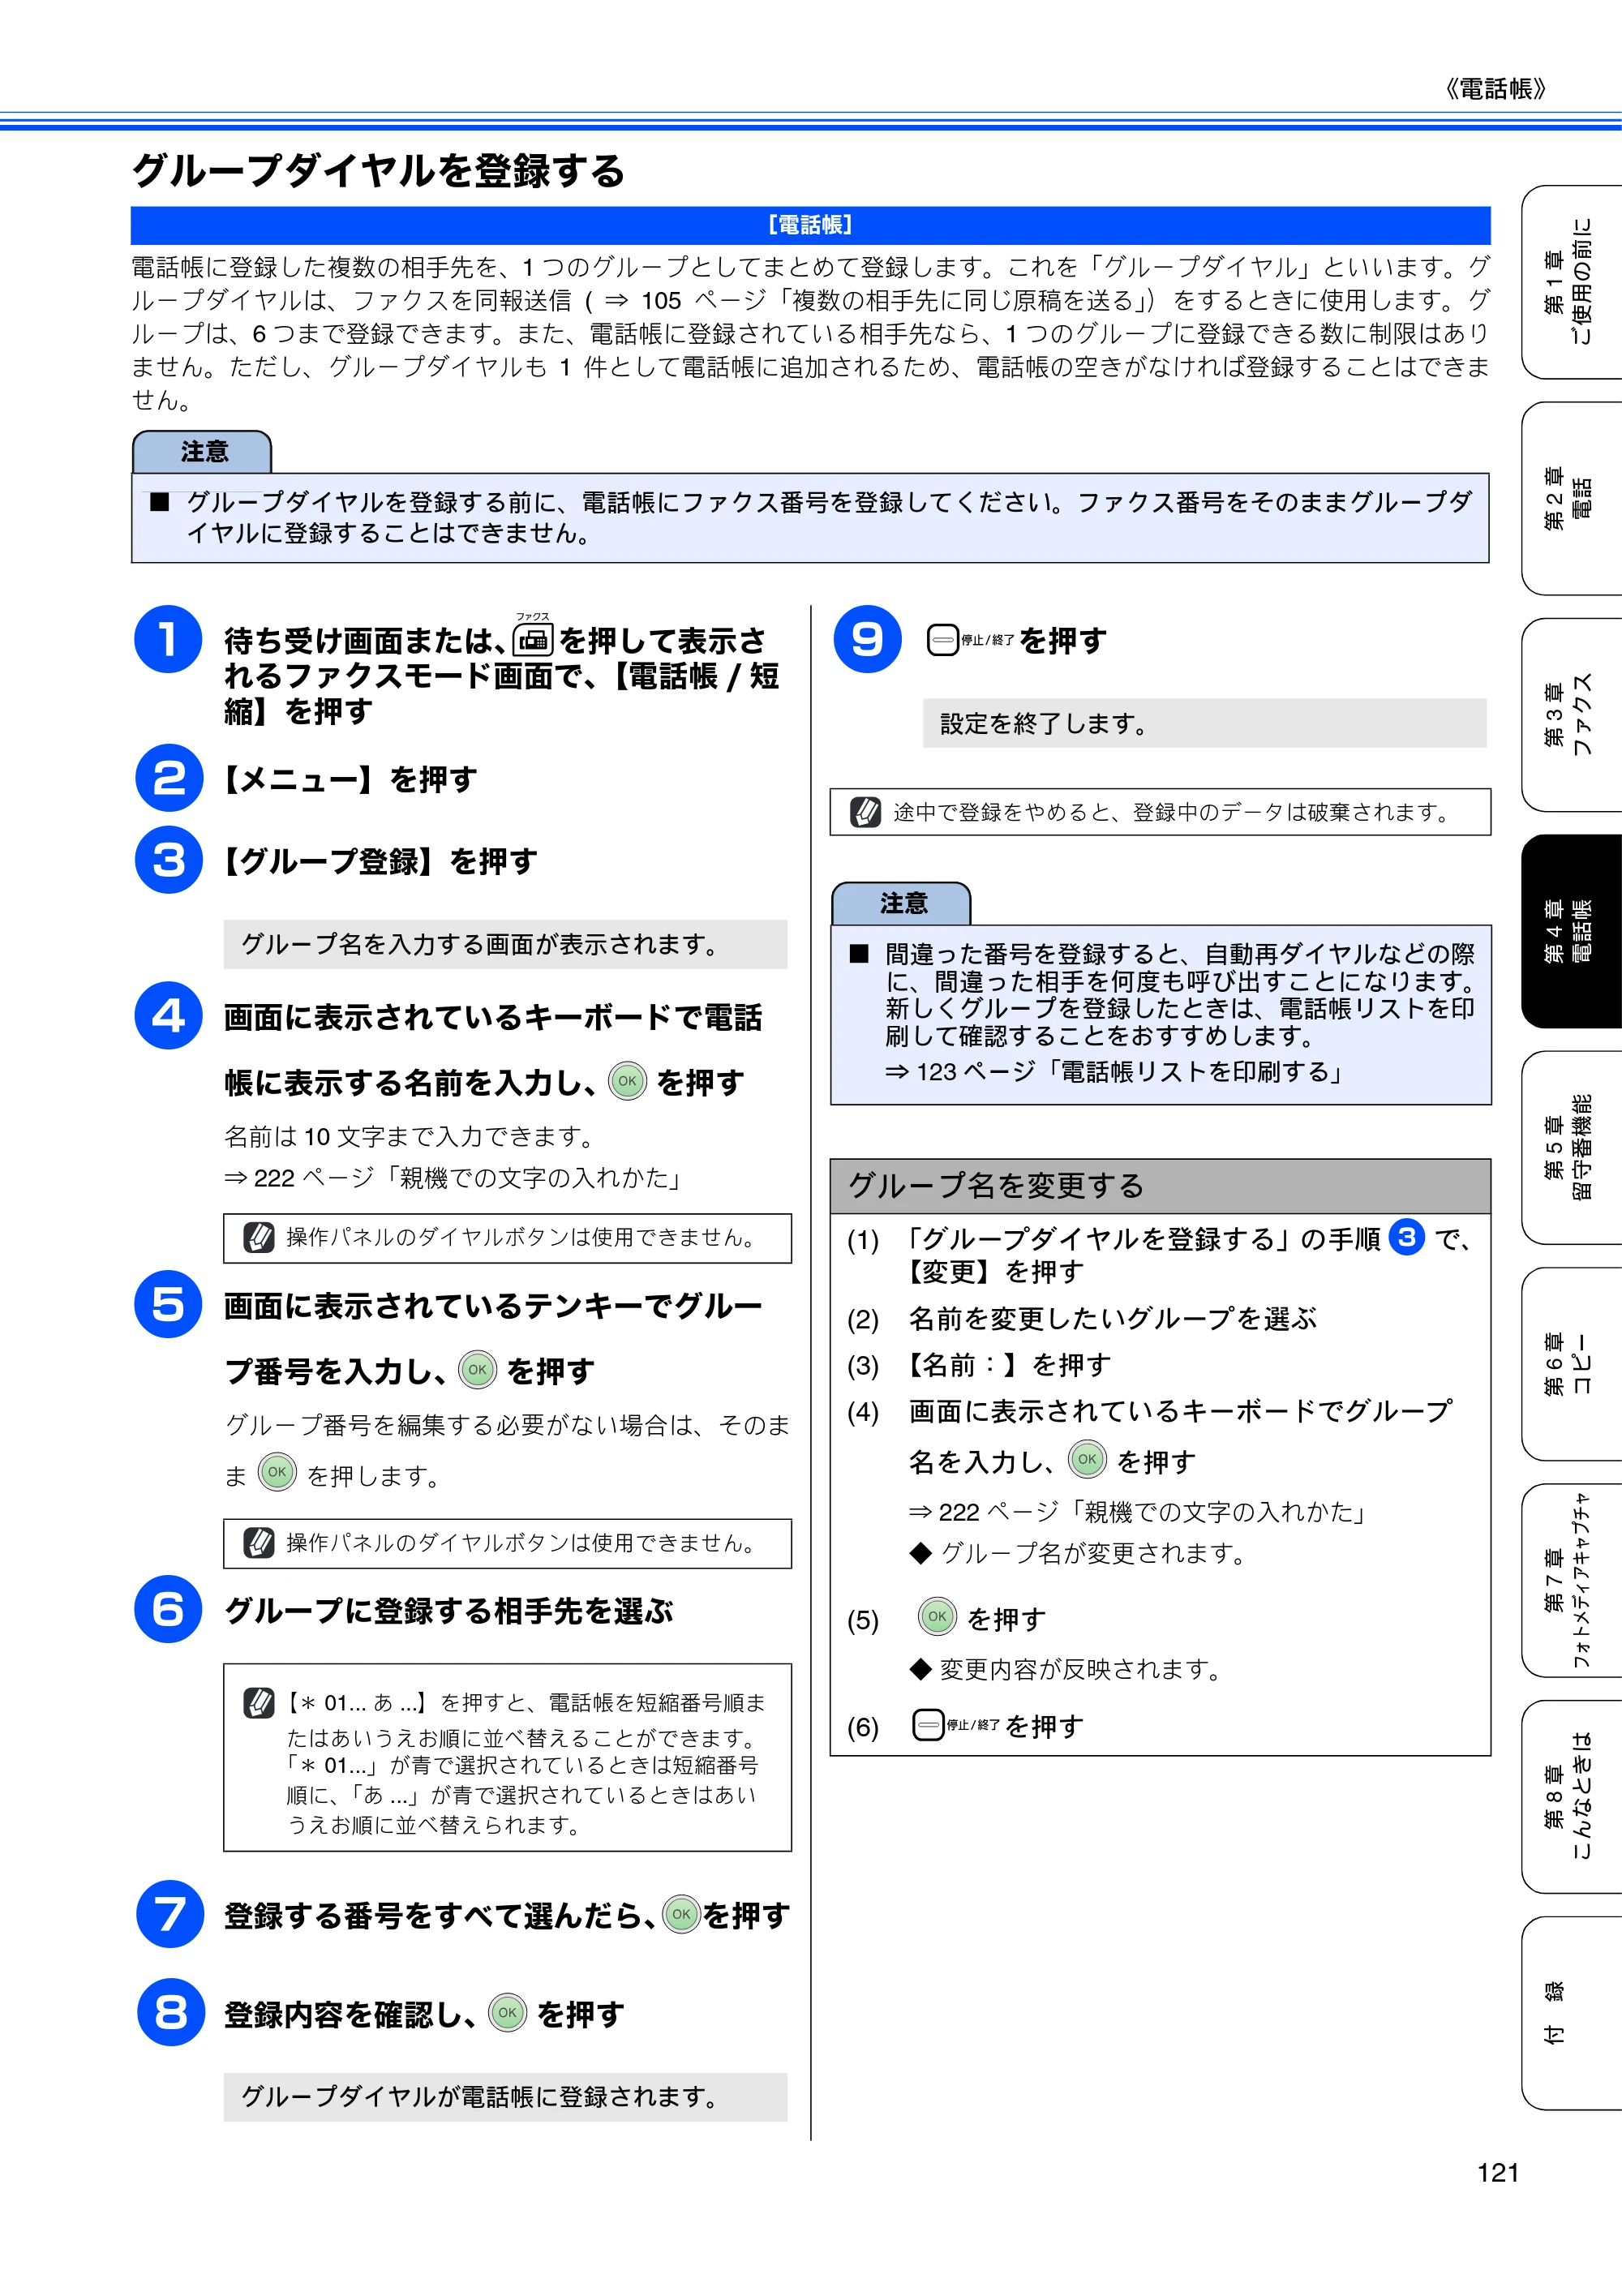This screenshot has width=1622, height=2296.
Task: Click the ［電話帳］ blue header bar
Action: pos(810,225)
